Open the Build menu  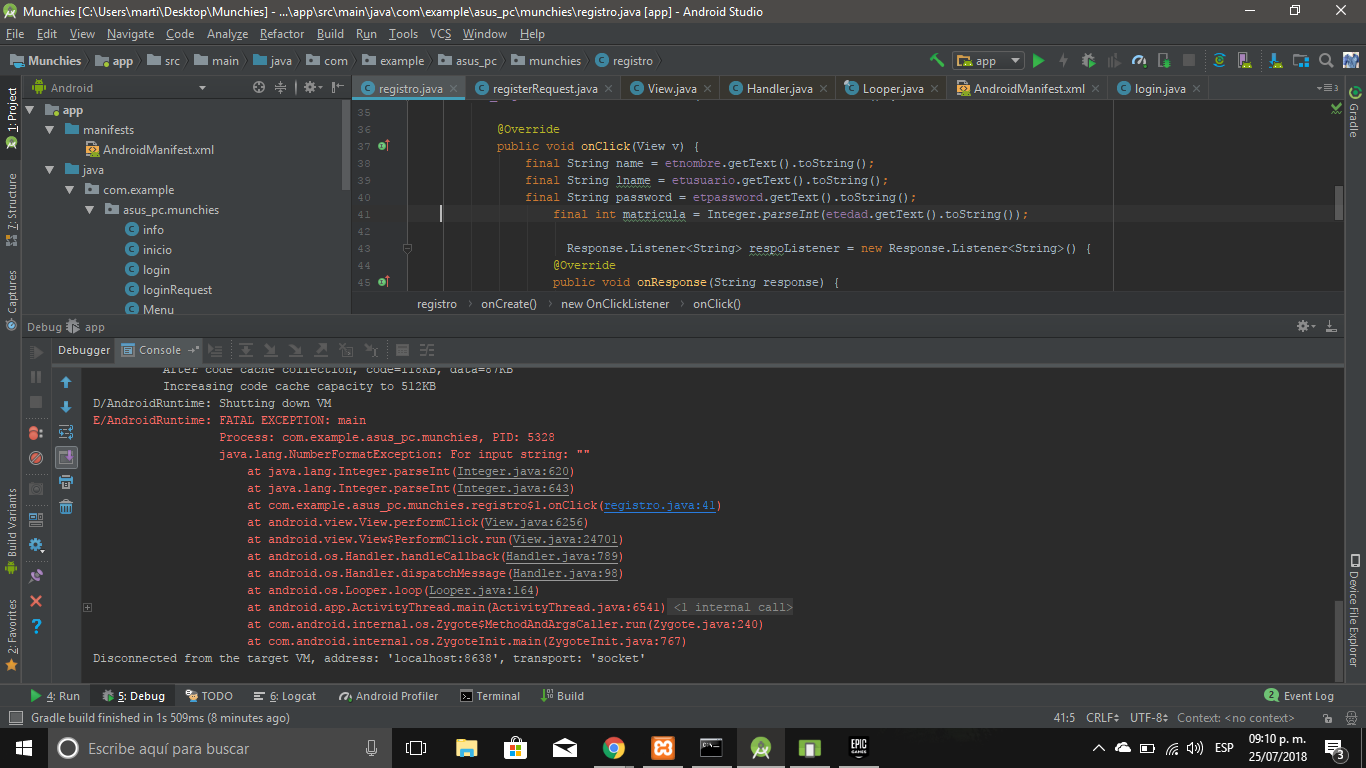tap(330, 33)
